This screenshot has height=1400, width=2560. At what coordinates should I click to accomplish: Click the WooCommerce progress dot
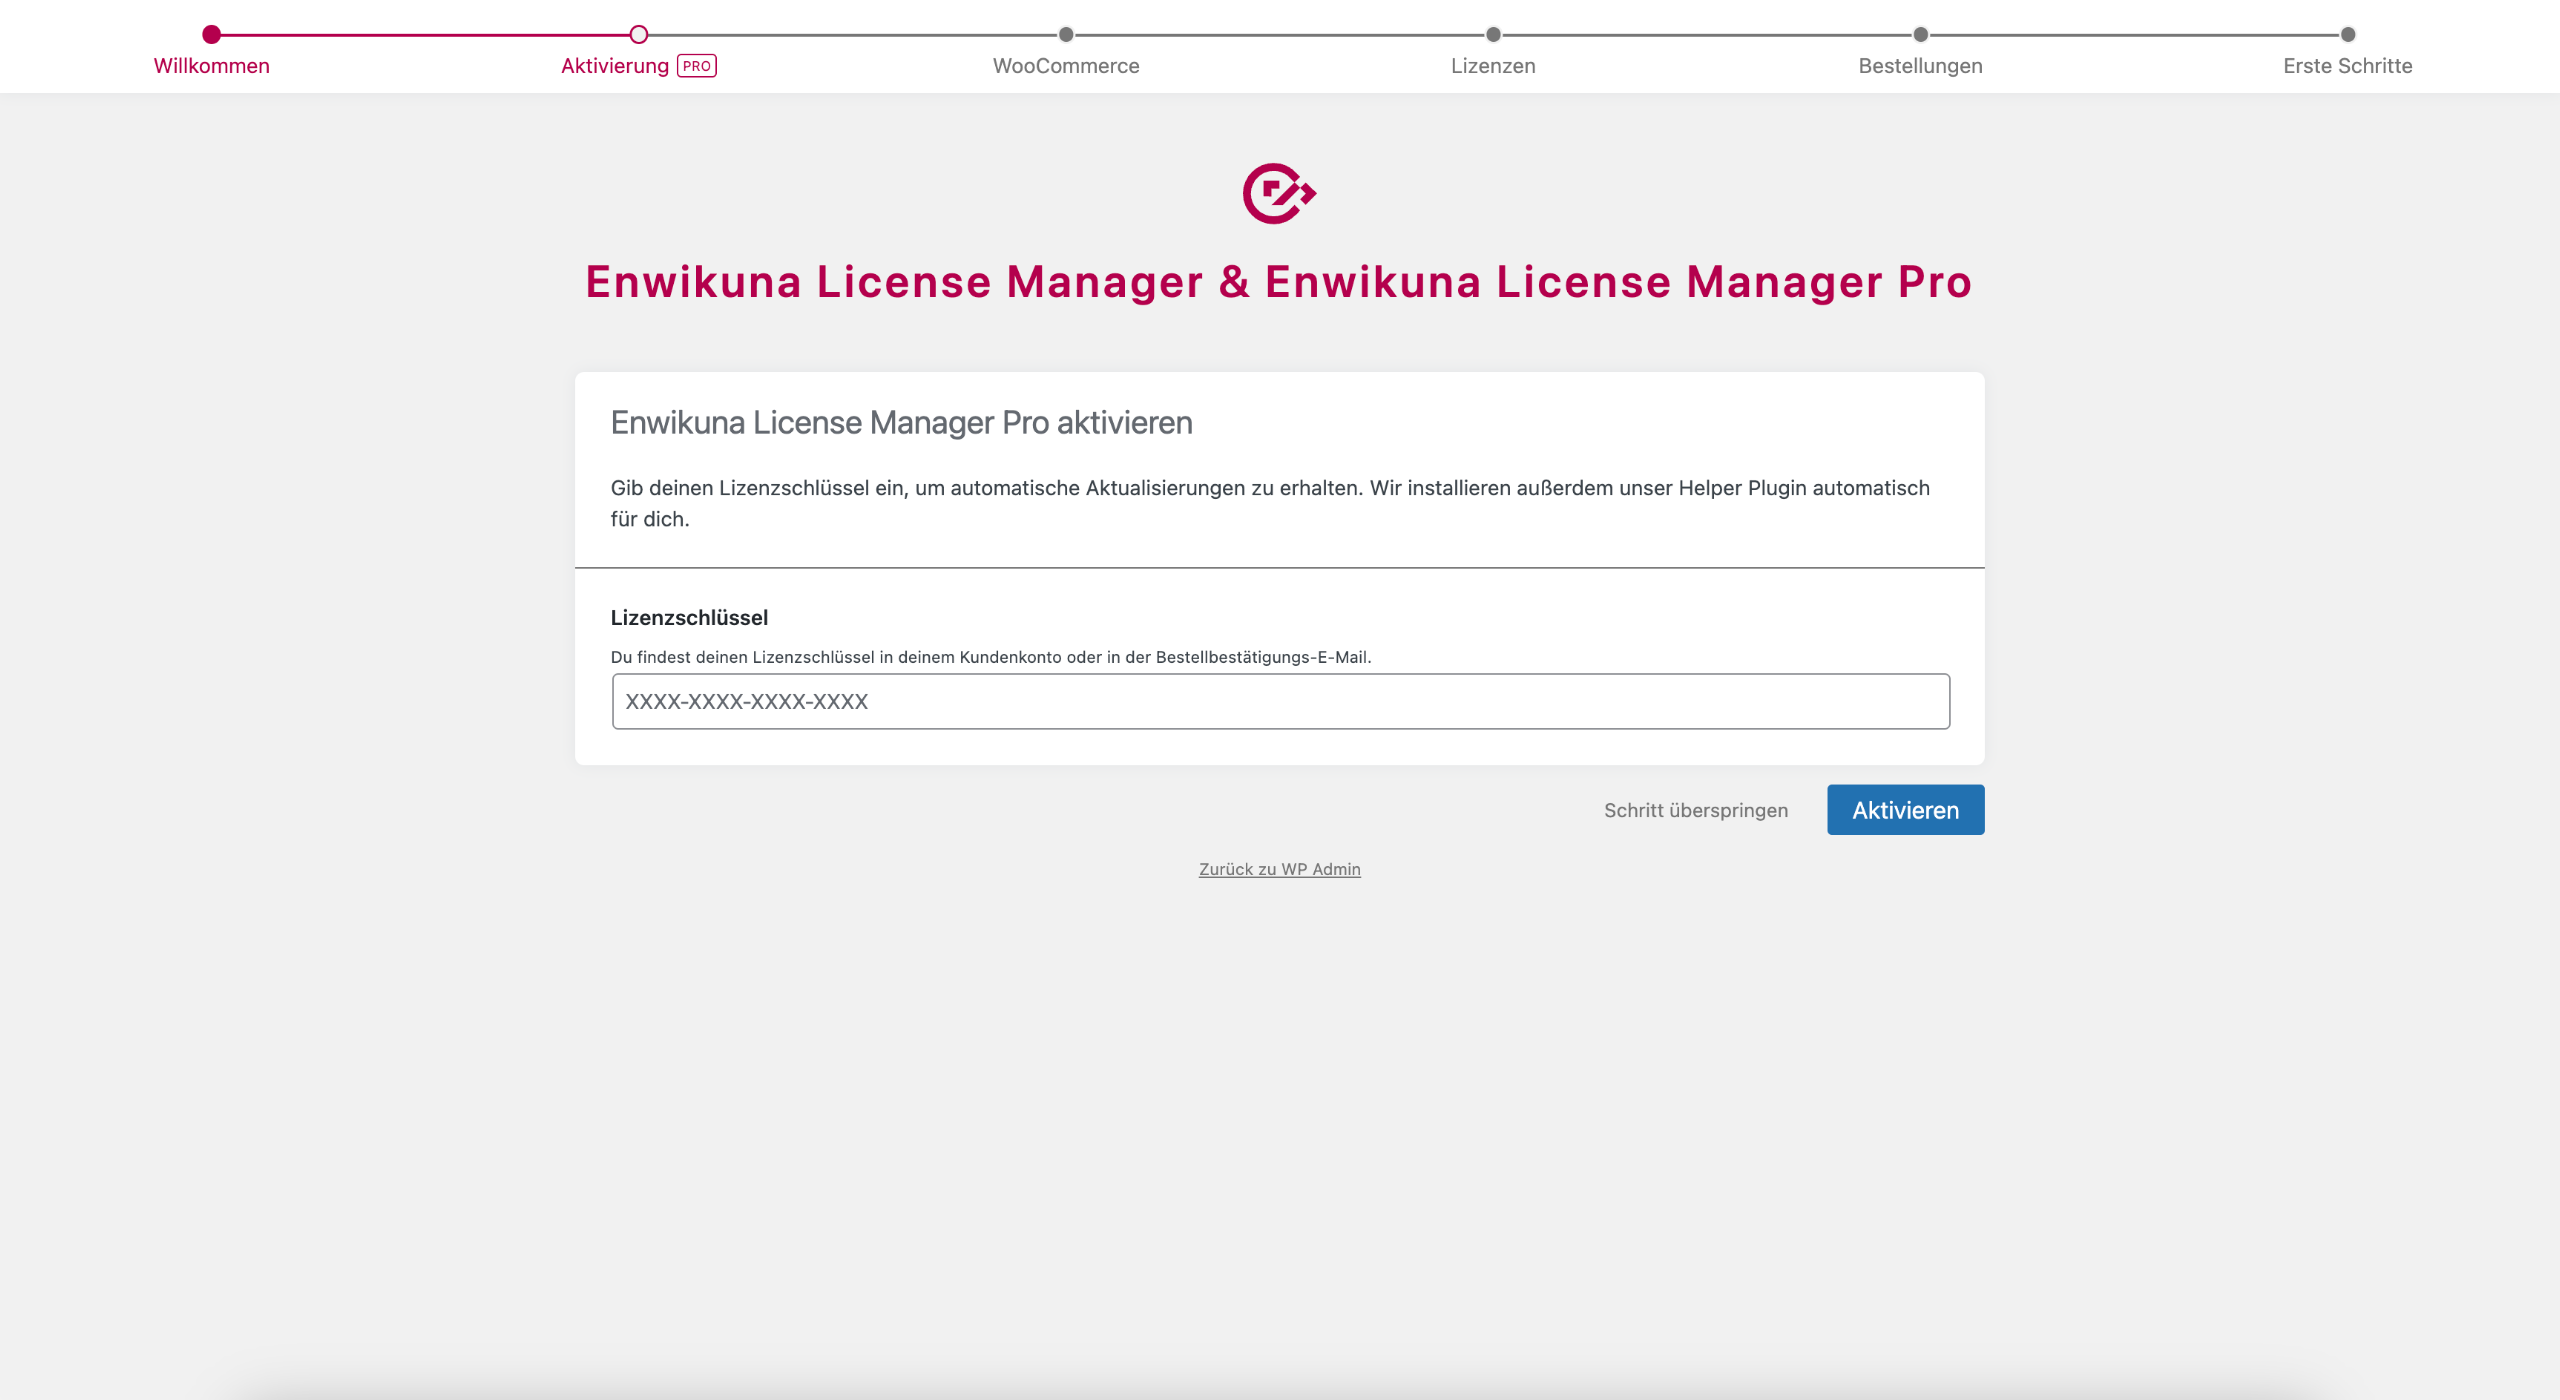tap(1066, 35)
